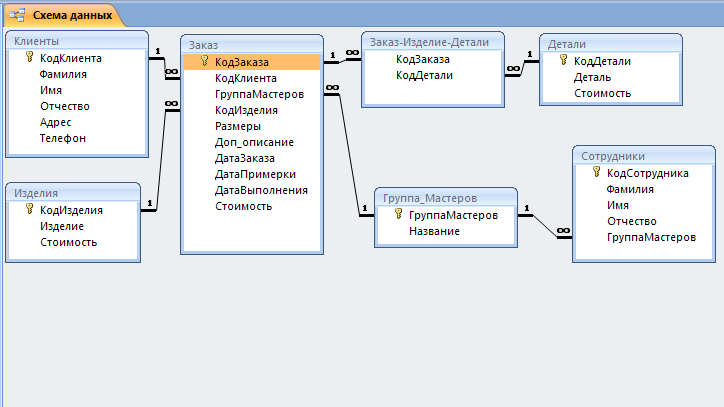The image size is (724, 407).
Task: Select the Доп_описание field in Заказ
Action: click(252, 142)
